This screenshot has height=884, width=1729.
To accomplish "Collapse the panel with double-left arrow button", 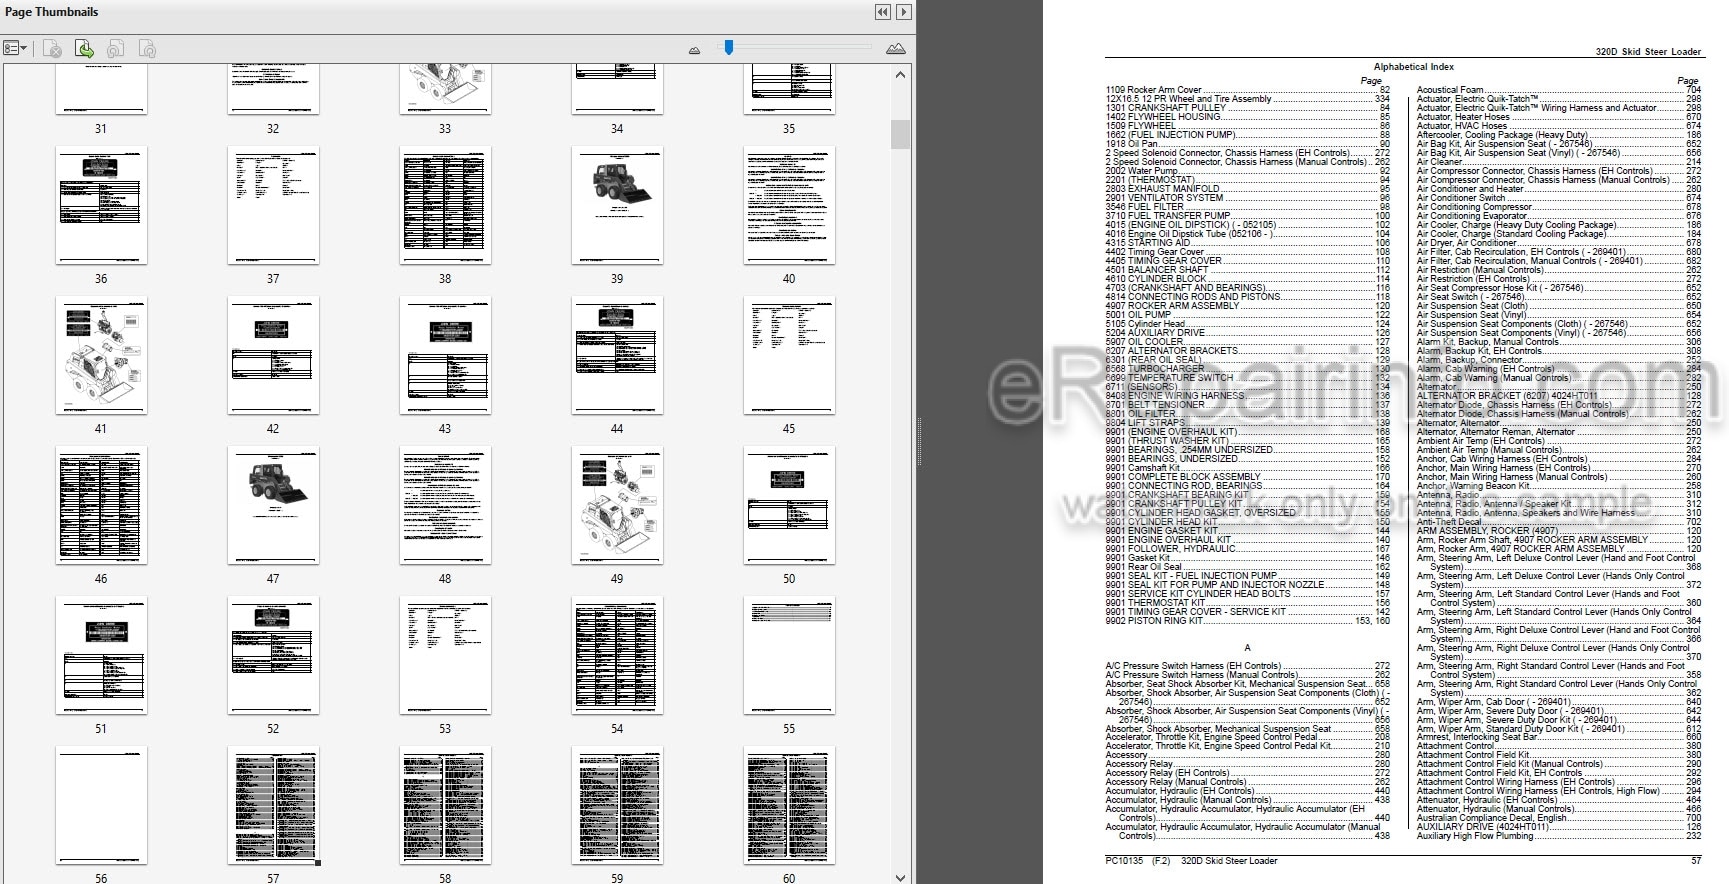I will point(883,12).
